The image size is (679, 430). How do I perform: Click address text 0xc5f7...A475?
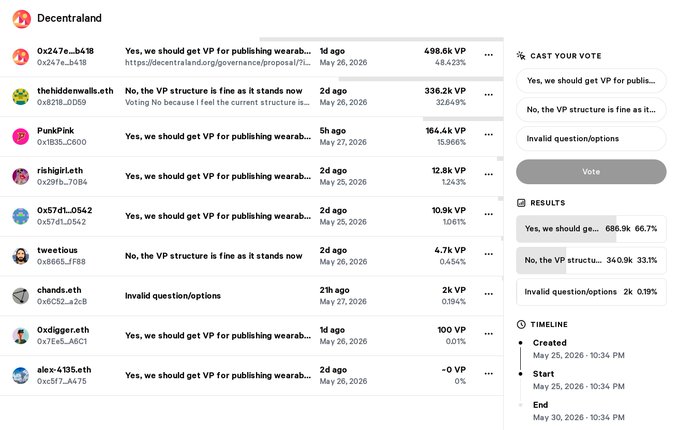(61, 381)
